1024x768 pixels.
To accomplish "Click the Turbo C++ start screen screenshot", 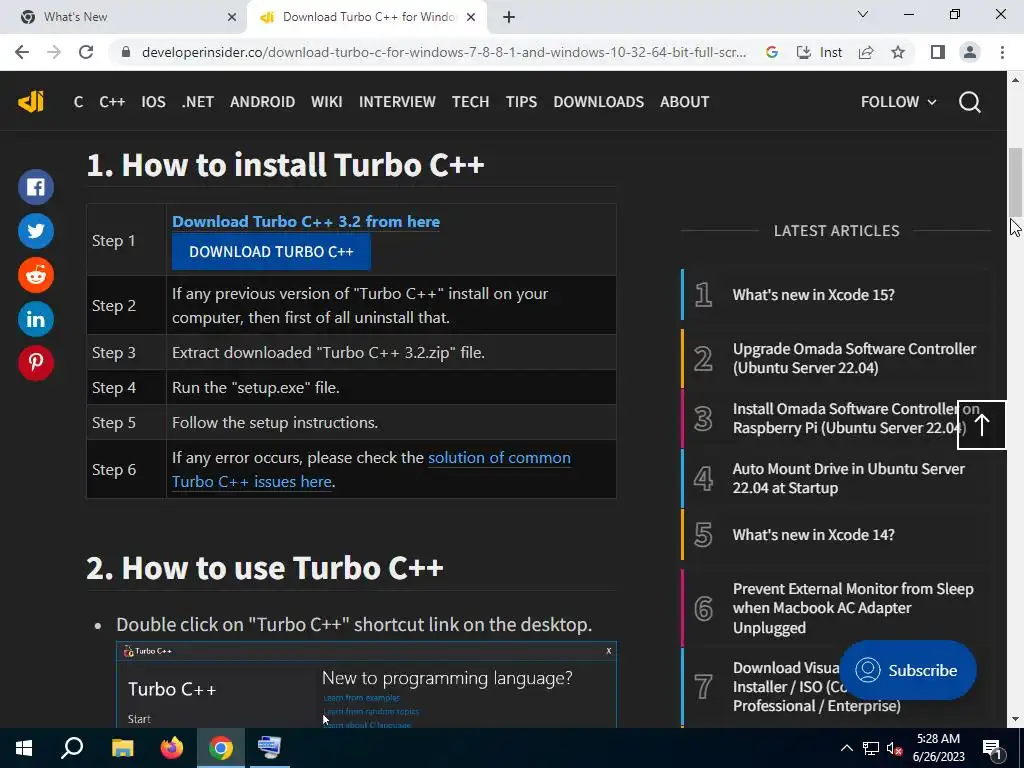I will [366, 684].
